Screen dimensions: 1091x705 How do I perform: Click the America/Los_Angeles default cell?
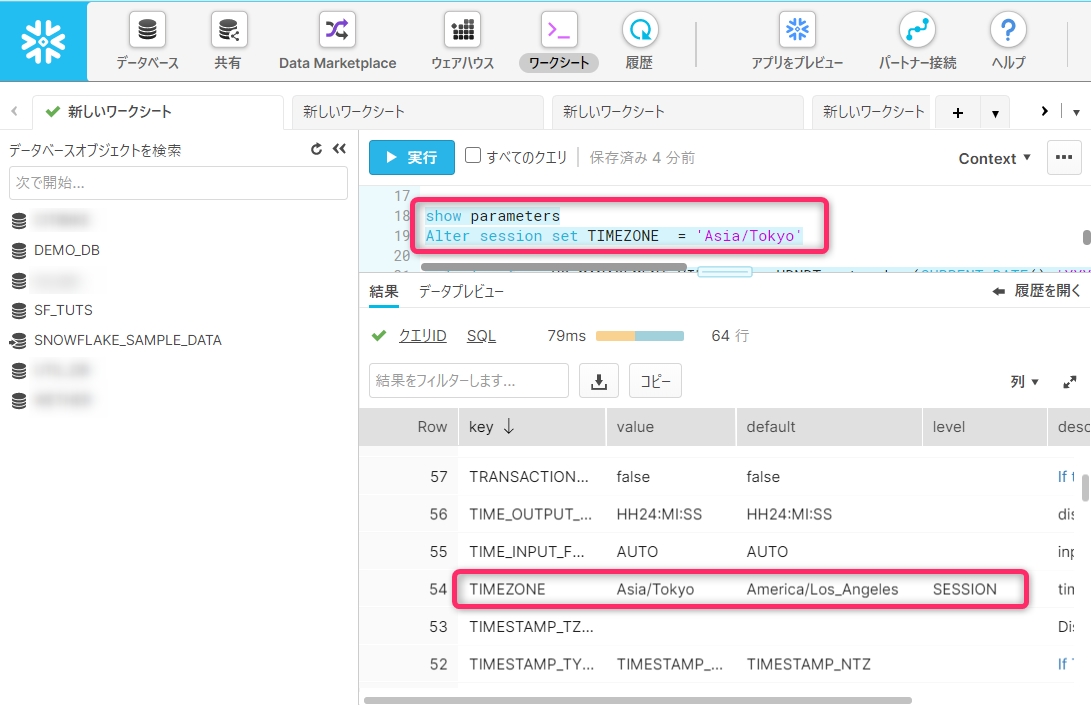click(x=822, y=589)
